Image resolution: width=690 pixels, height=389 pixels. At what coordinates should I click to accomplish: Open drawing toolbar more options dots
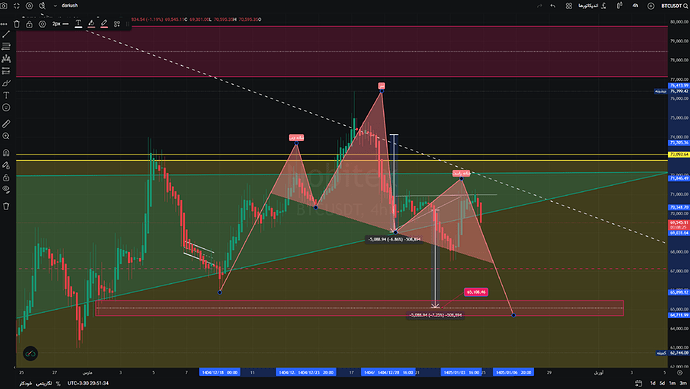pyautogui.click(x=4, y=24)
